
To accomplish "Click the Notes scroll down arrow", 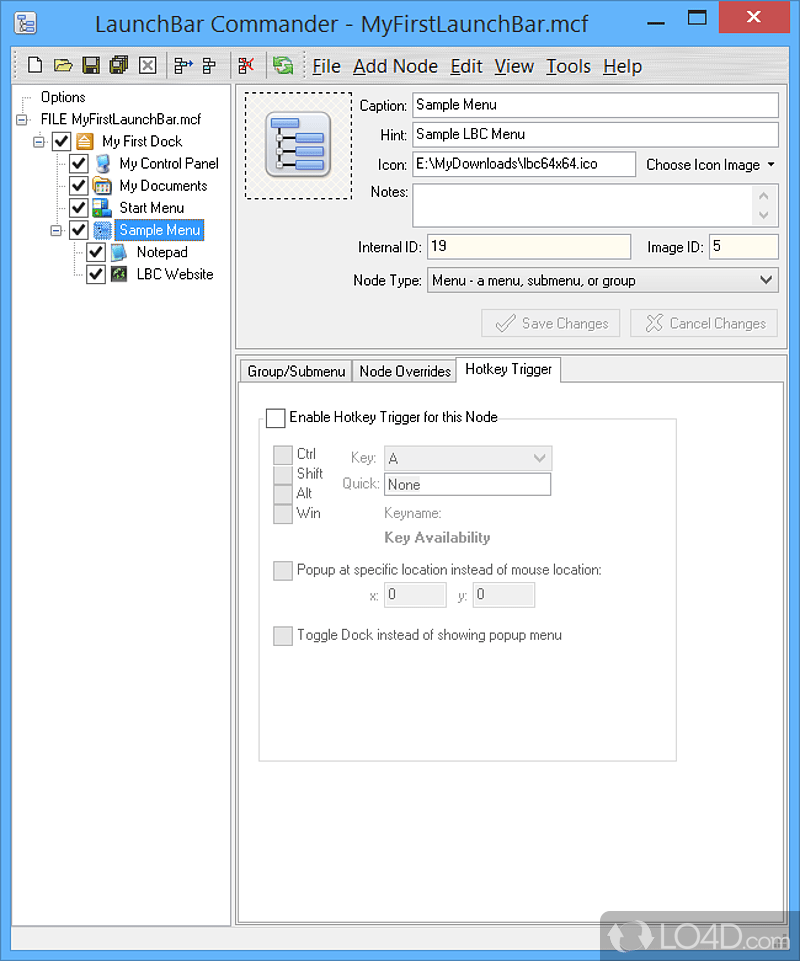I will point(764,215).
